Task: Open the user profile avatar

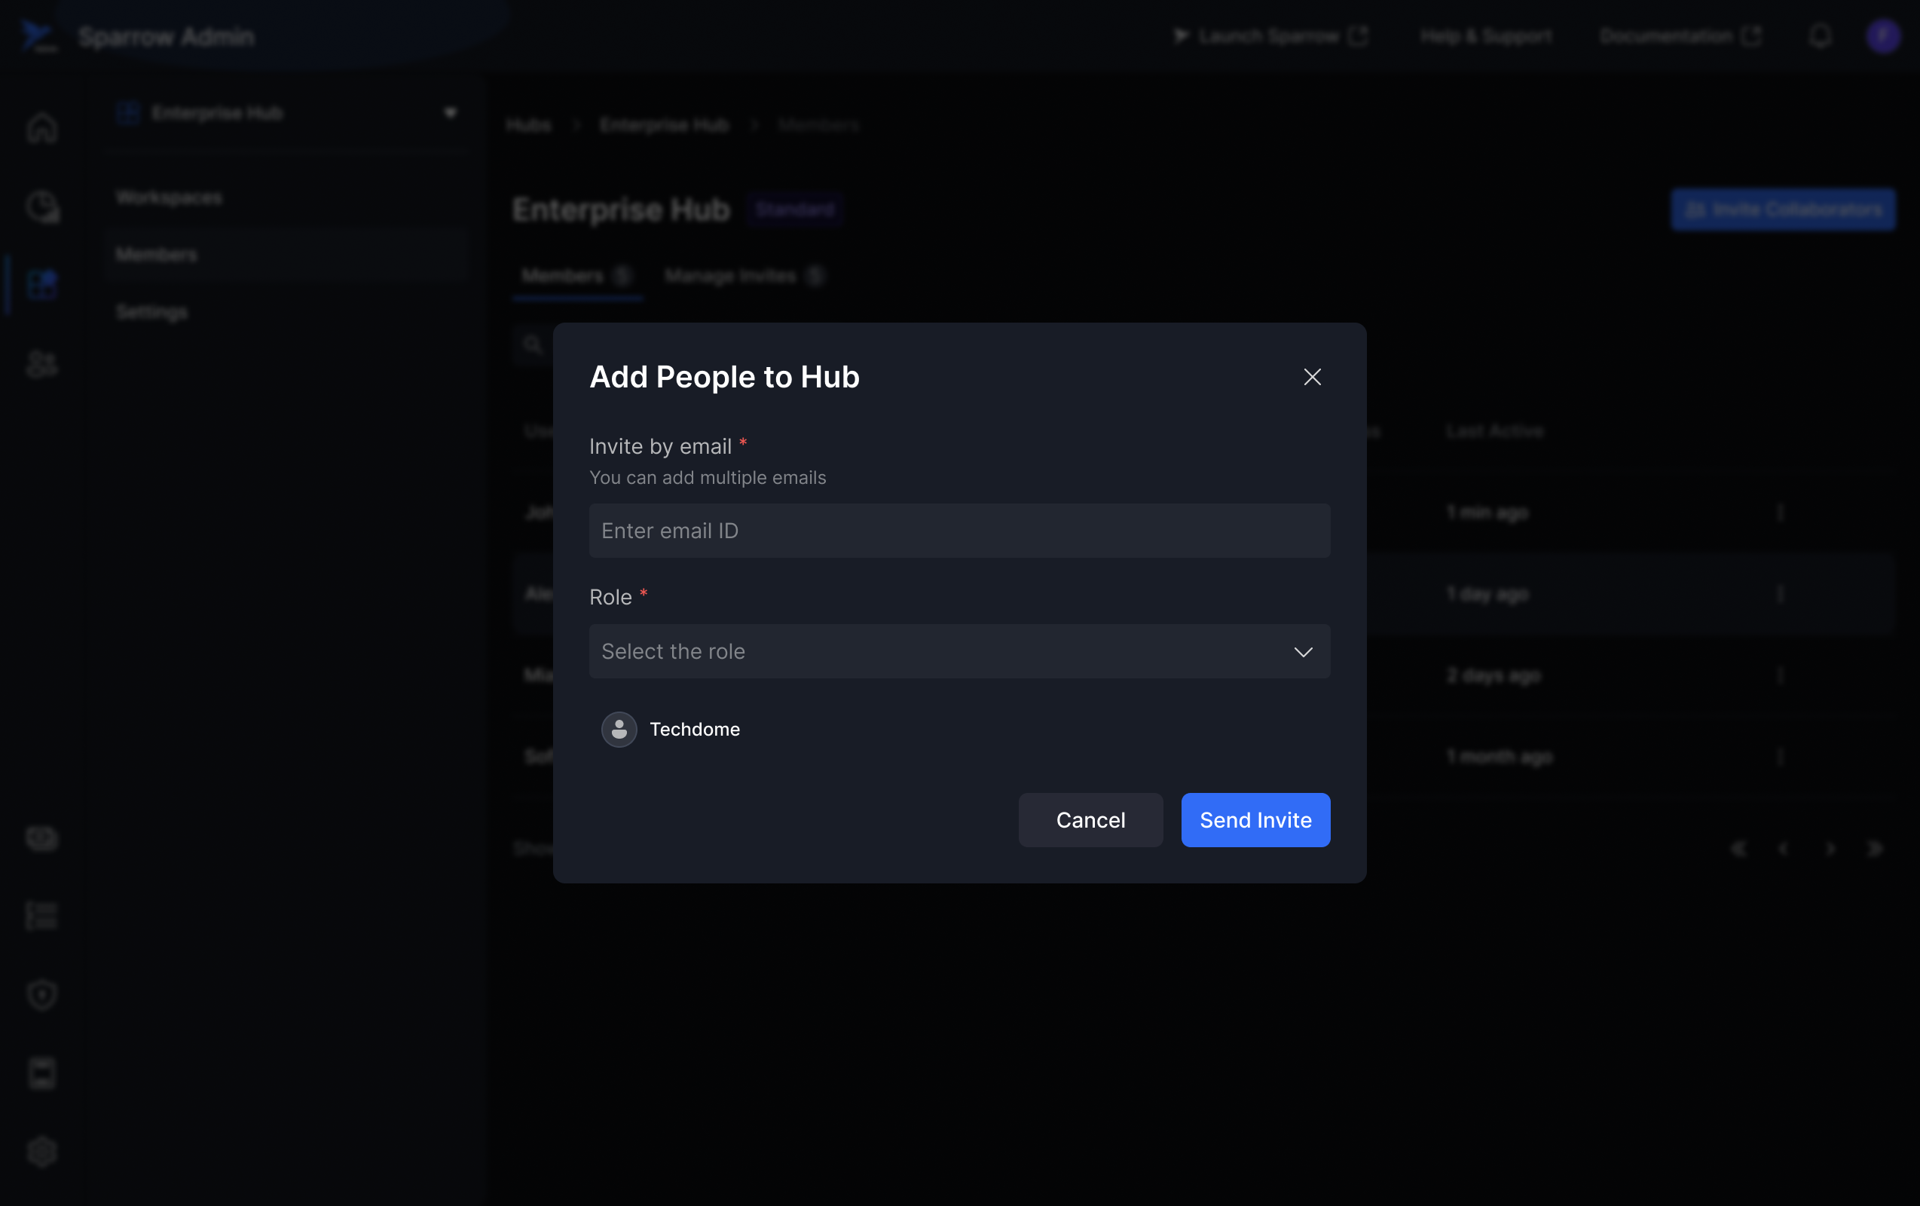Action: 1883,36
